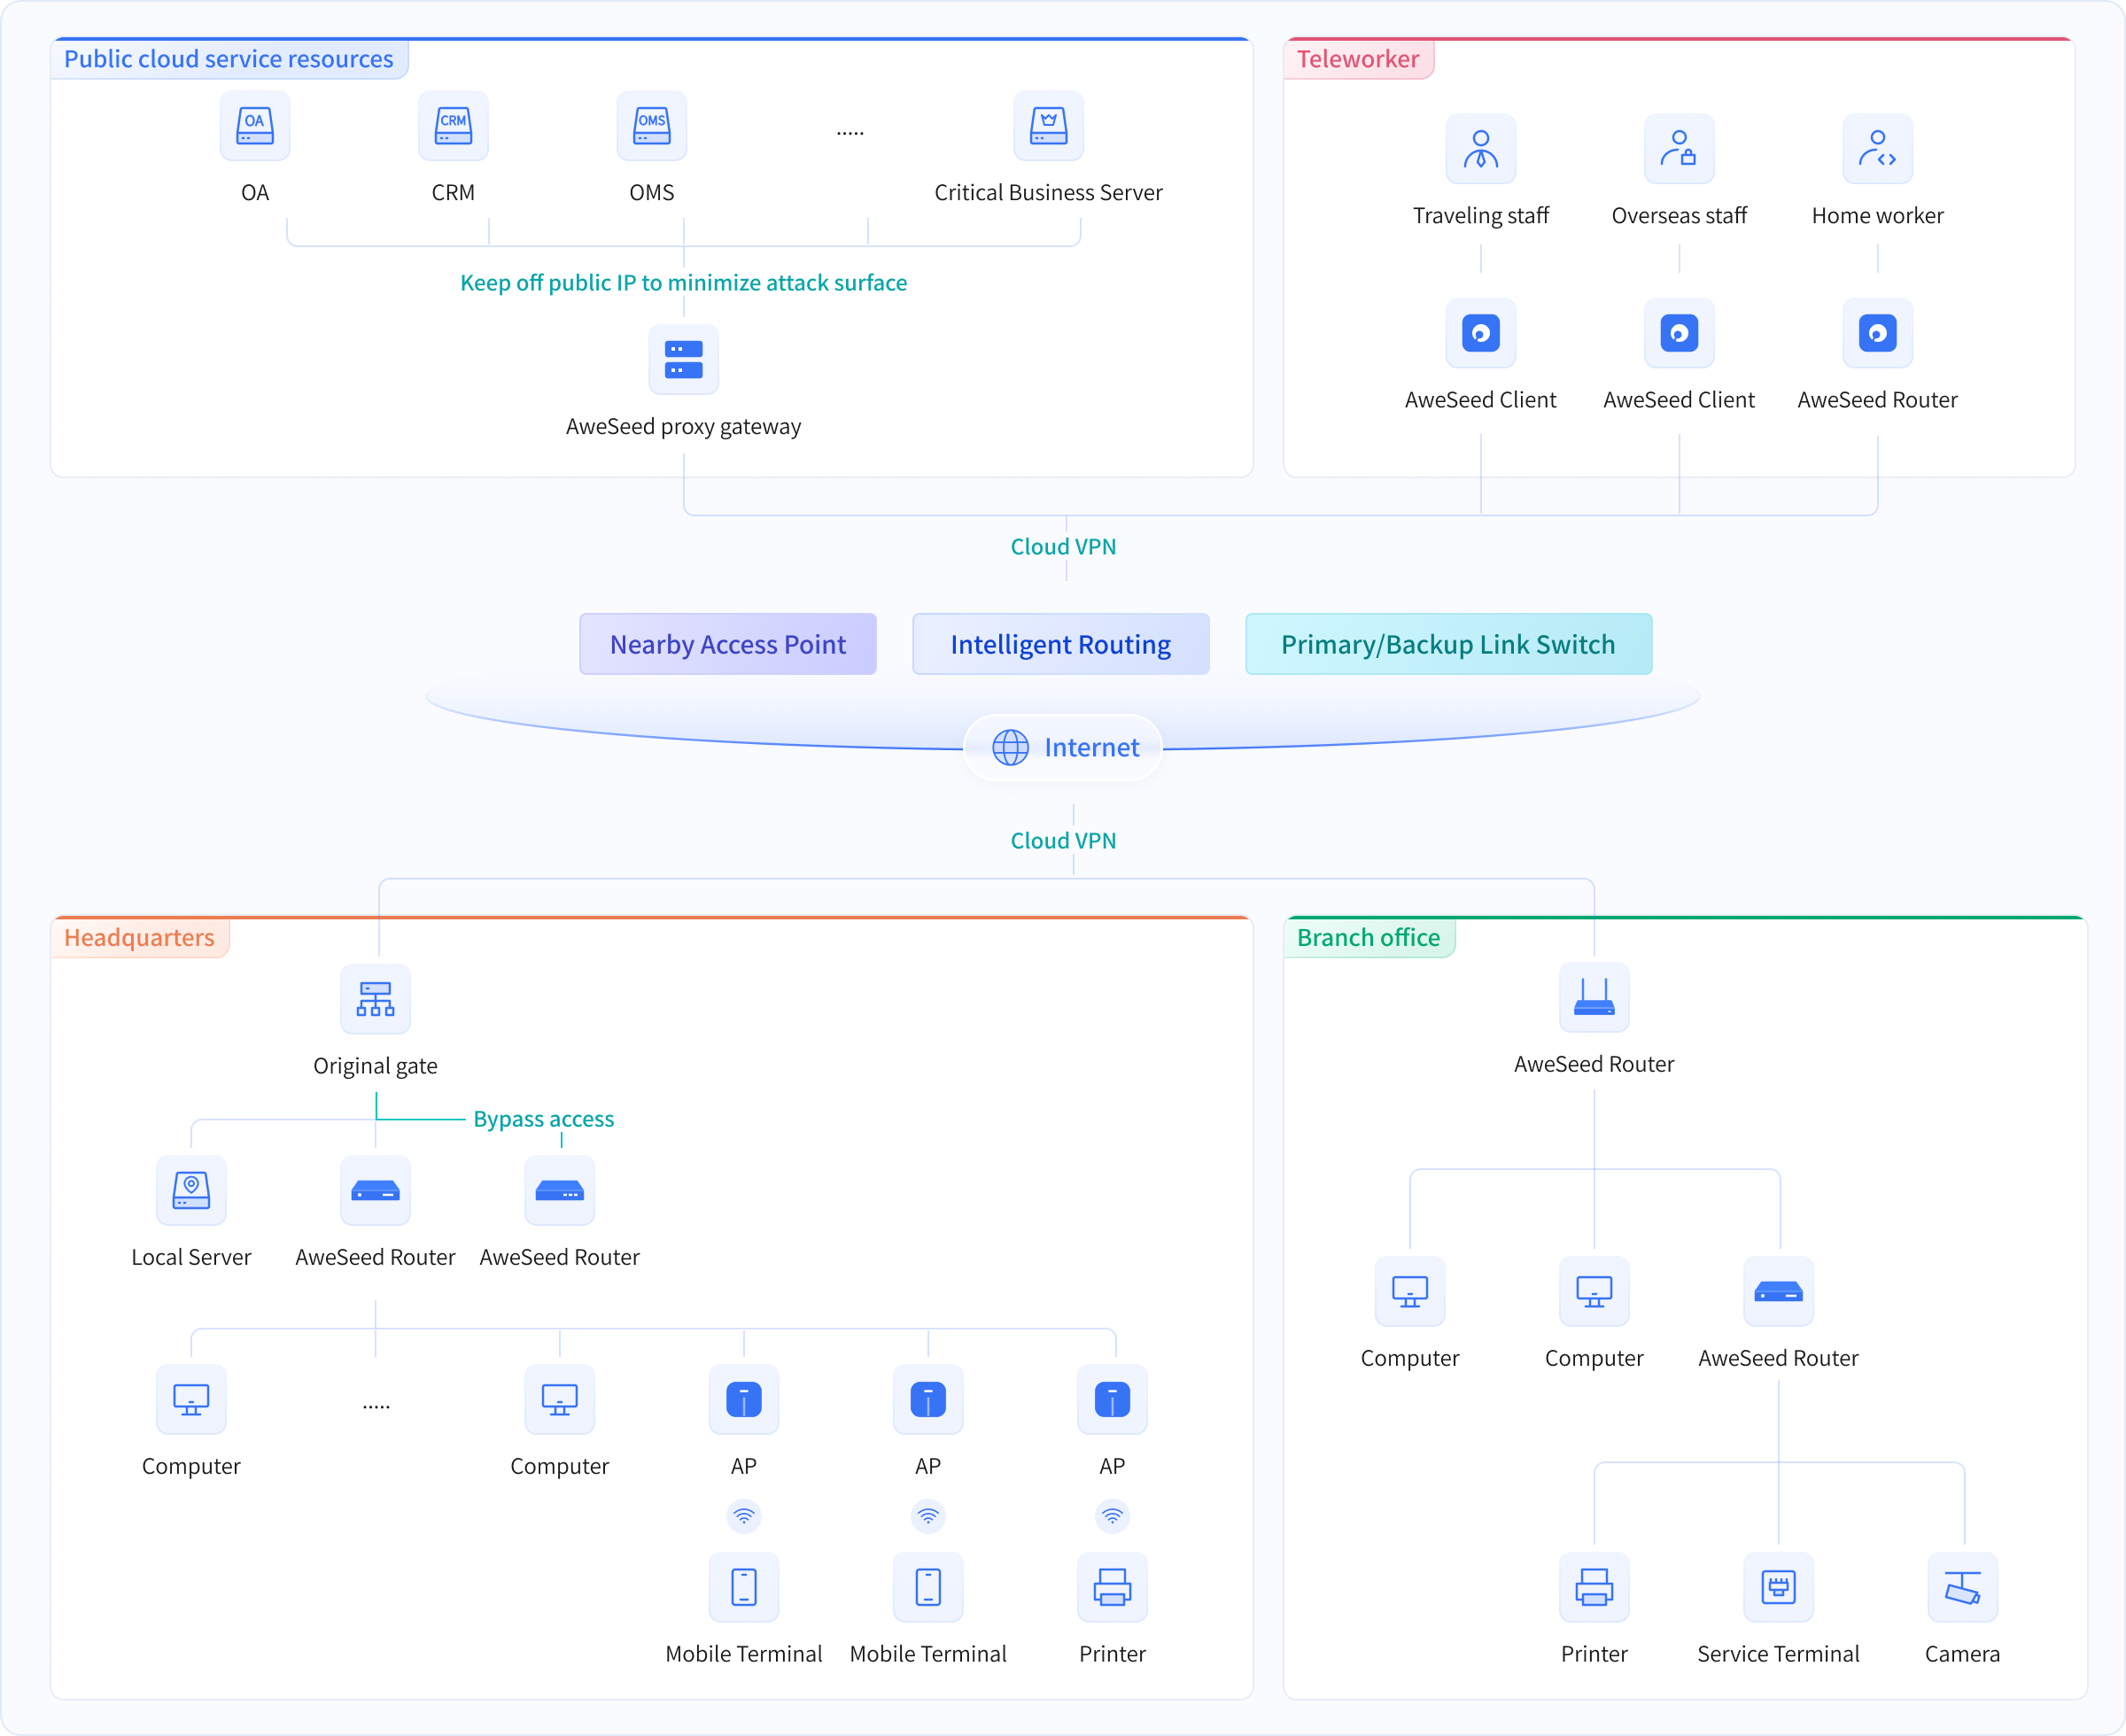This screenshot has height=1736, width=2126.
Task: Click the 'Camera' label
Action: click(x=1962, y=1654)
